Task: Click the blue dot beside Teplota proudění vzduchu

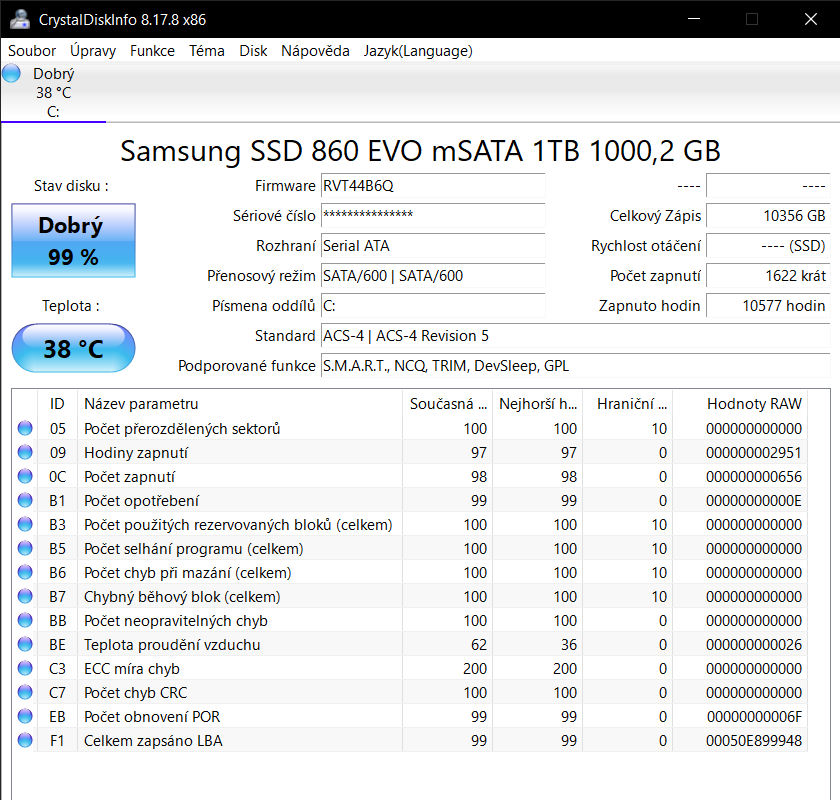Action: coord(25,644)
